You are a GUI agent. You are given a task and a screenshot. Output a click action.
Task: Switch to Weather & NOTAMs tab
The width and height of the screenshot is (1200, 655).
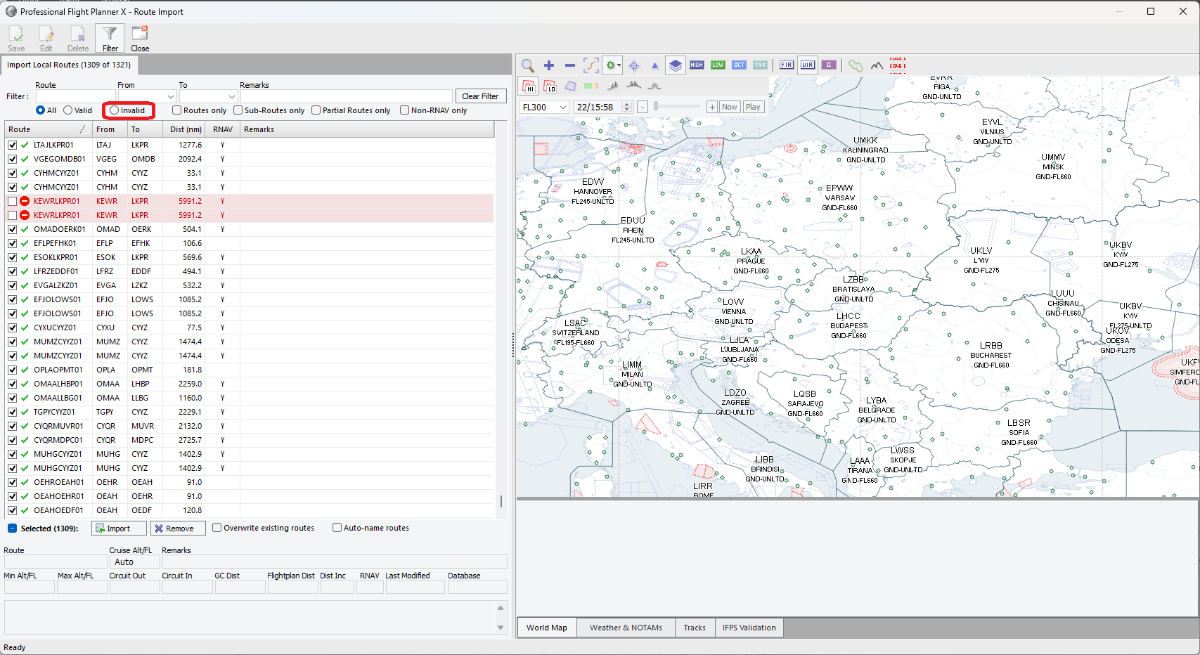point(626,628)
